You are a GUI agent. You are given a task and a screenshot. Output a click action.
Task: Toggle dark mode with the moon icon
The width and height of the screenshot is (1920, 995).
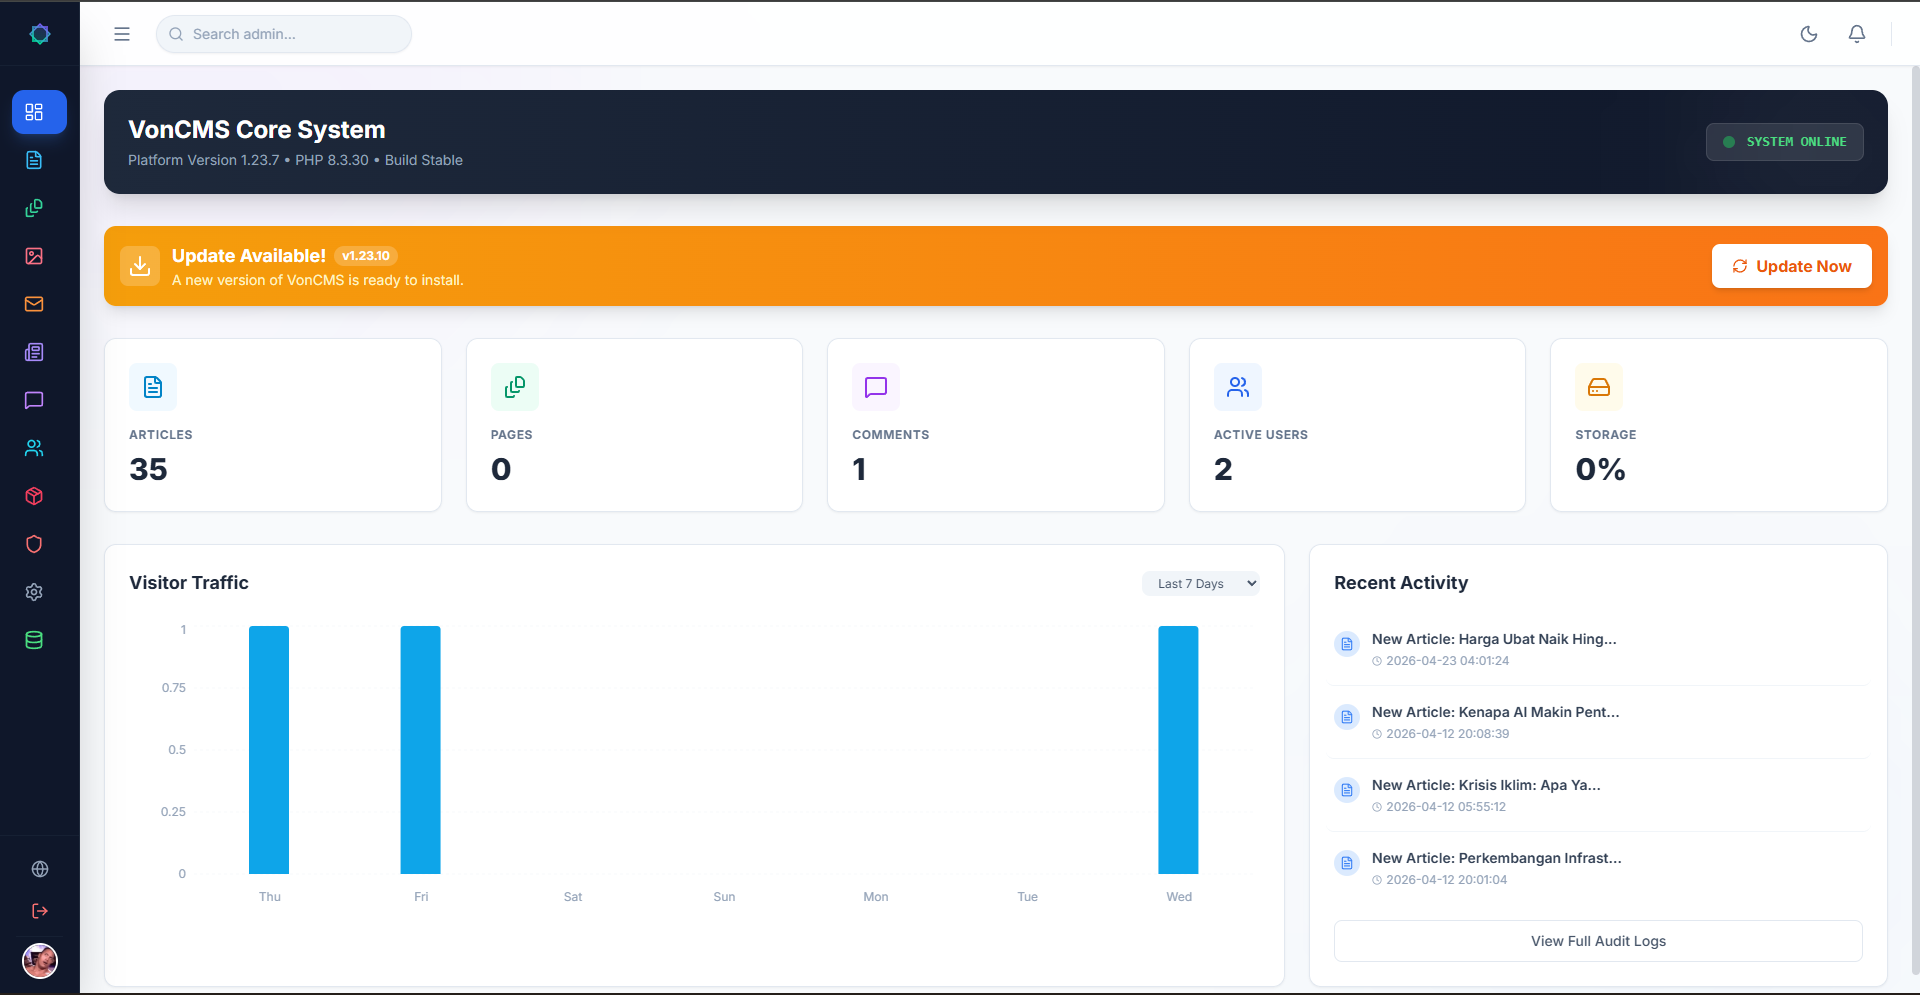click(1809, 34)
